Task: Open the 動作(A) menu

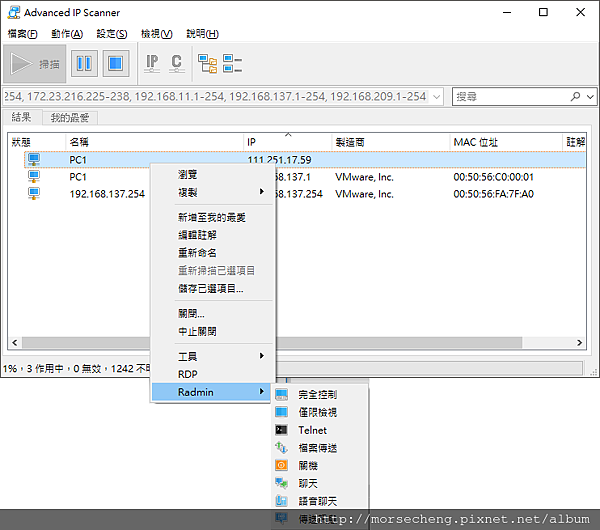Action: (x=67, y=34)
